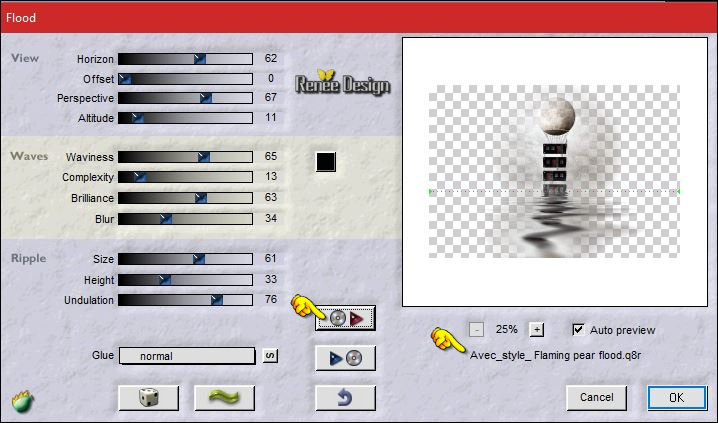
Task: Adjust the Offset slider
Action: [185, 79]
